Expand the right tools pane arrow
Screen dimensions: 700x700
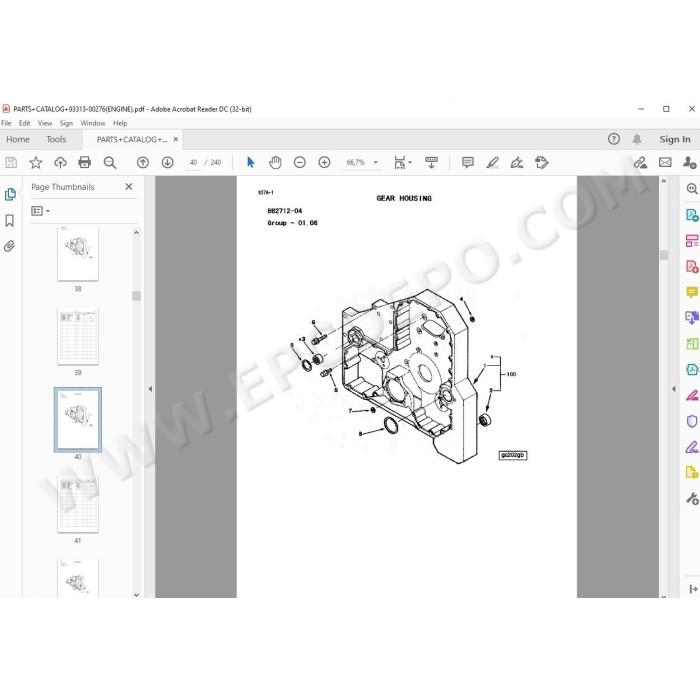point(673,389)
